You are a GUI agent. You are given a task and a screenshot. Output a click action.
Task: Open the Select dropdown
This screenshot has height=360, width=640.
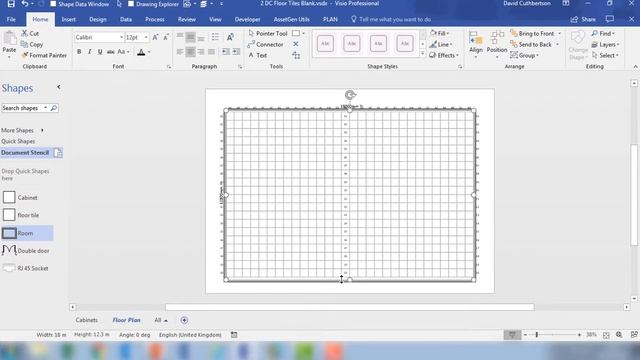[x=605, y=55]
